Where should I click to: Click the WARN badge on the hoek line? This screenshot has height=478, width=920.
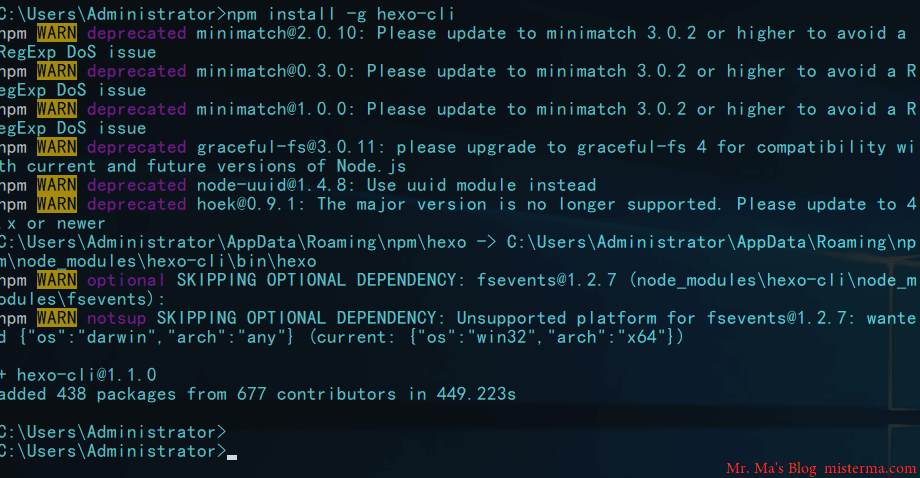(x=56, y=204)
